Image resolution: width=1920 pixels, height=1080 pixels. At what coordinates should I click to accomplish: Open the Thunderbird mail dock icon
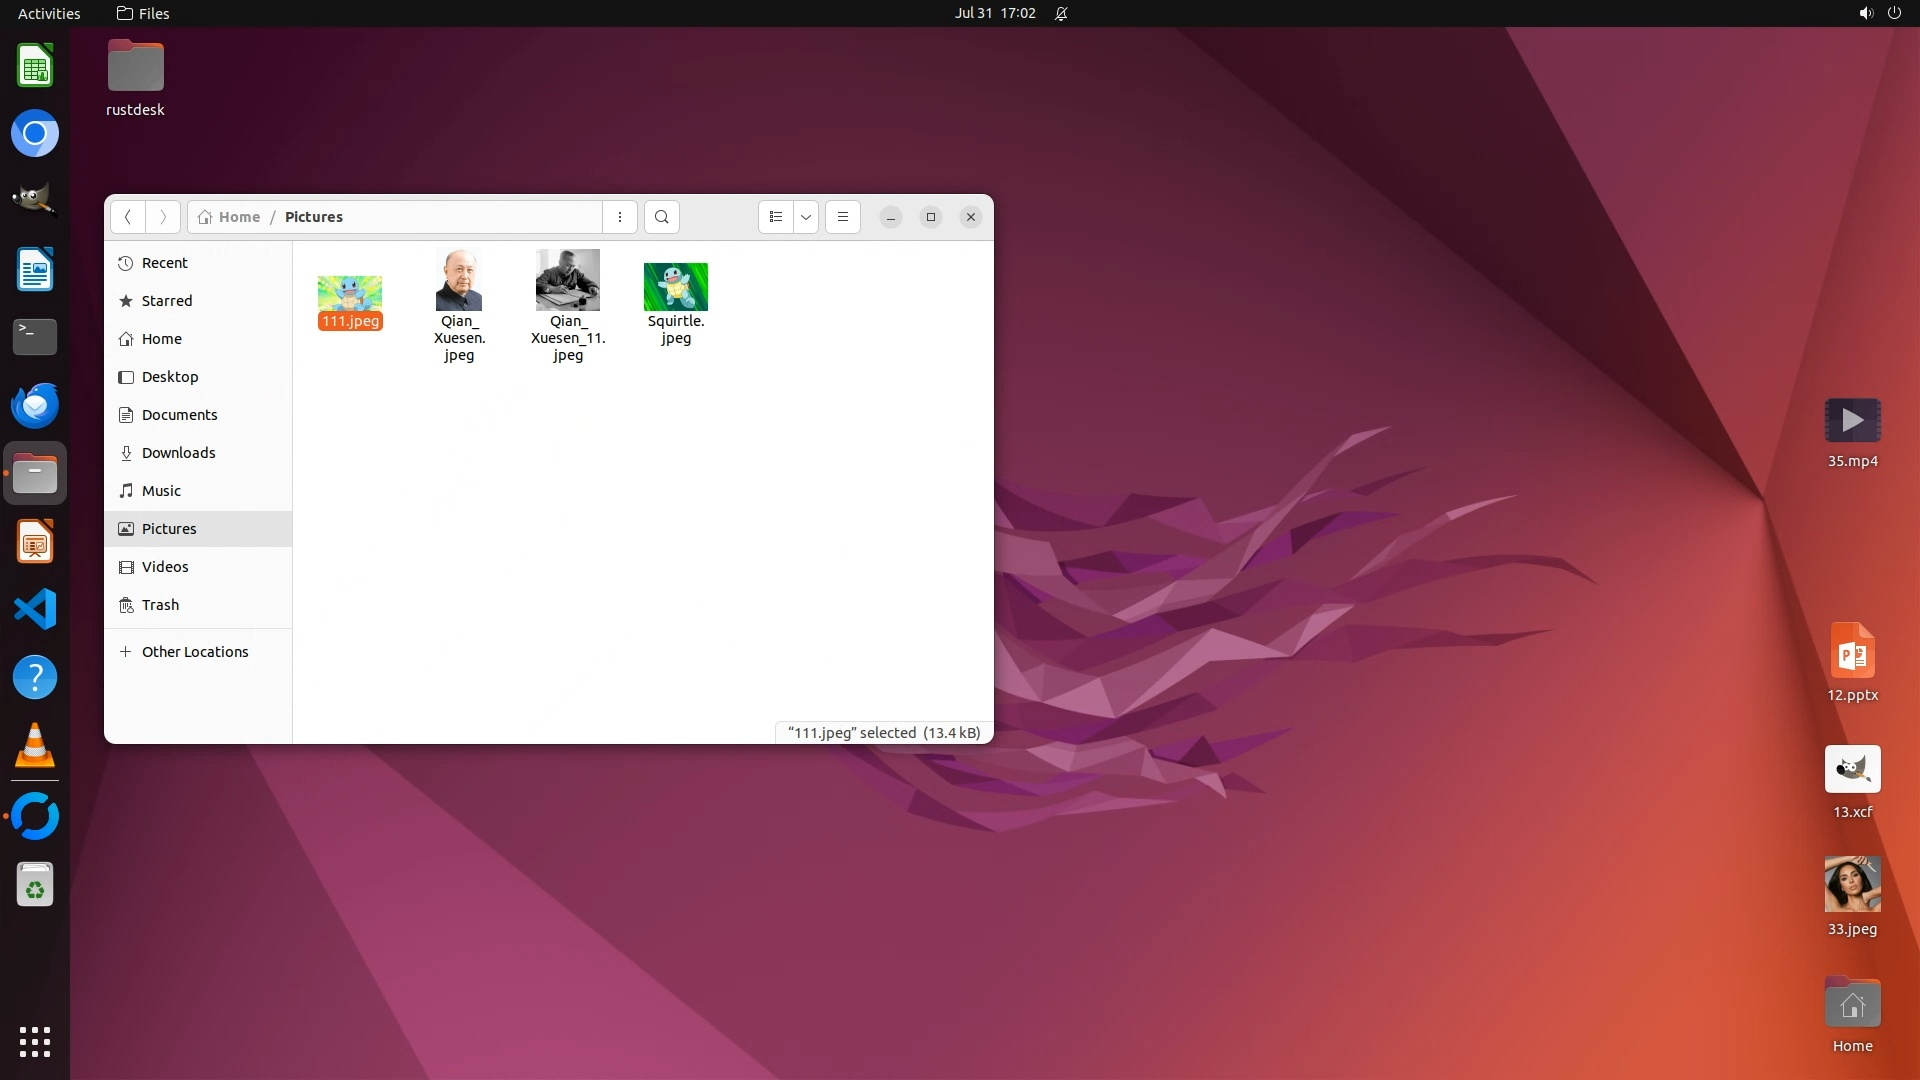[35, 406]
